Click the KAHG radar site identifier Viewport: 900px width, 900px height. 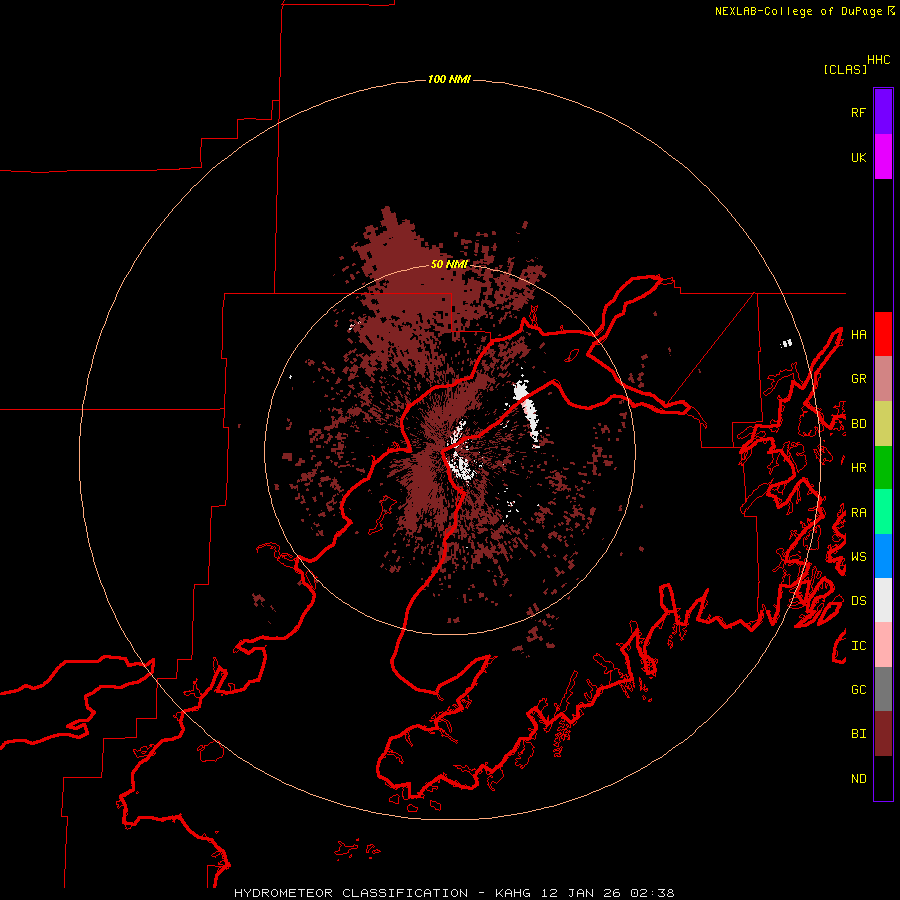[x=513, y=893]
